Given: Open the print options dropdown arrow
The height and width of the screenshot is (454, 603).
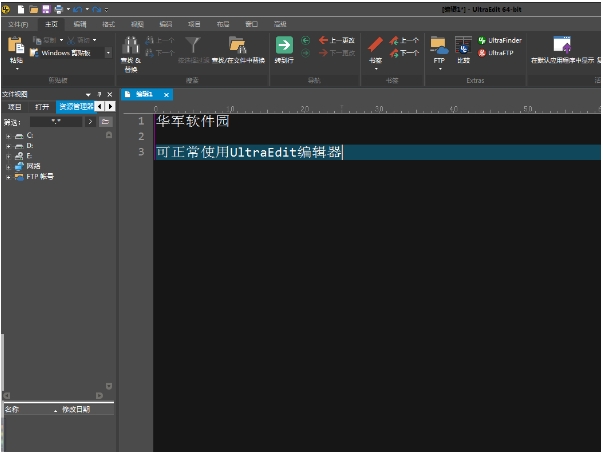Looking at the screenshot, I should (x=68, y=9).
